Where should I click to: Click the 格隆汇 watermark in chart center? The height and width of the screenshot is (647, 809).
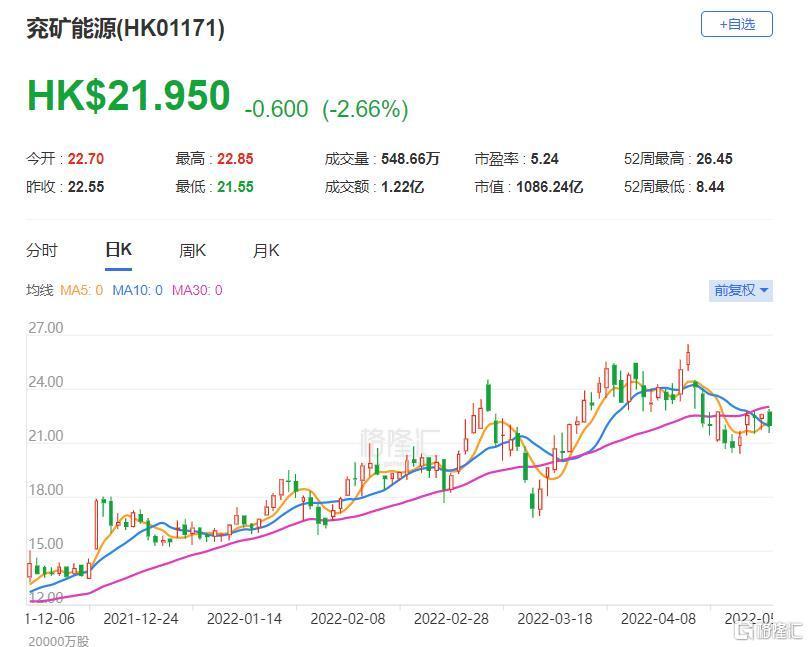point(400,437)
